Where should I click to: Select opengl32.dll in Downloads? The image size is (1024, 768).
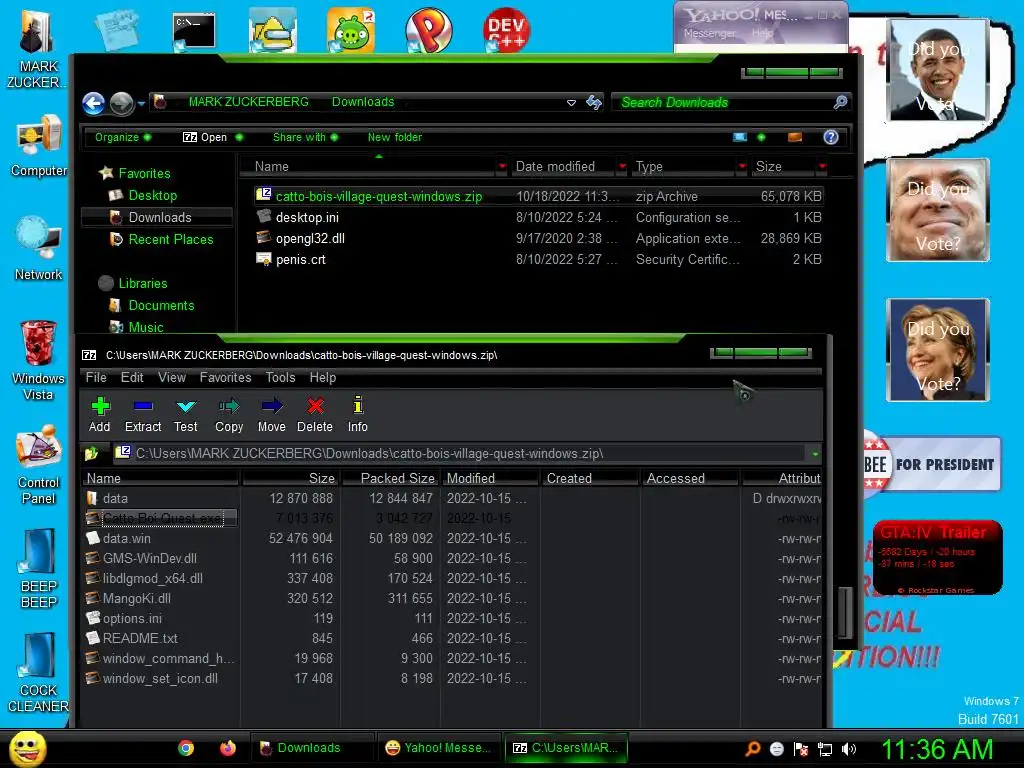pyautogui.click(x=538, y=238)
